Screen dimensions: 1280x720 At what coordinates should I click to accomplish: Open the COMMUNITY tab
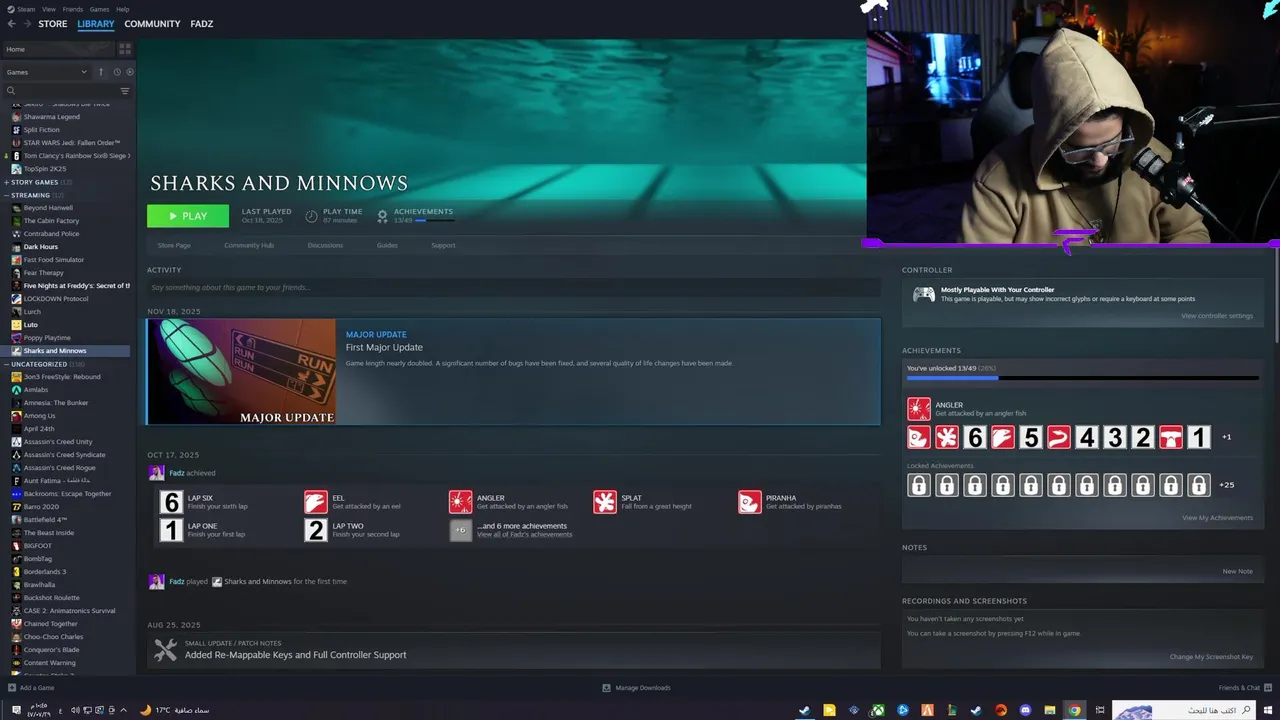152,24
